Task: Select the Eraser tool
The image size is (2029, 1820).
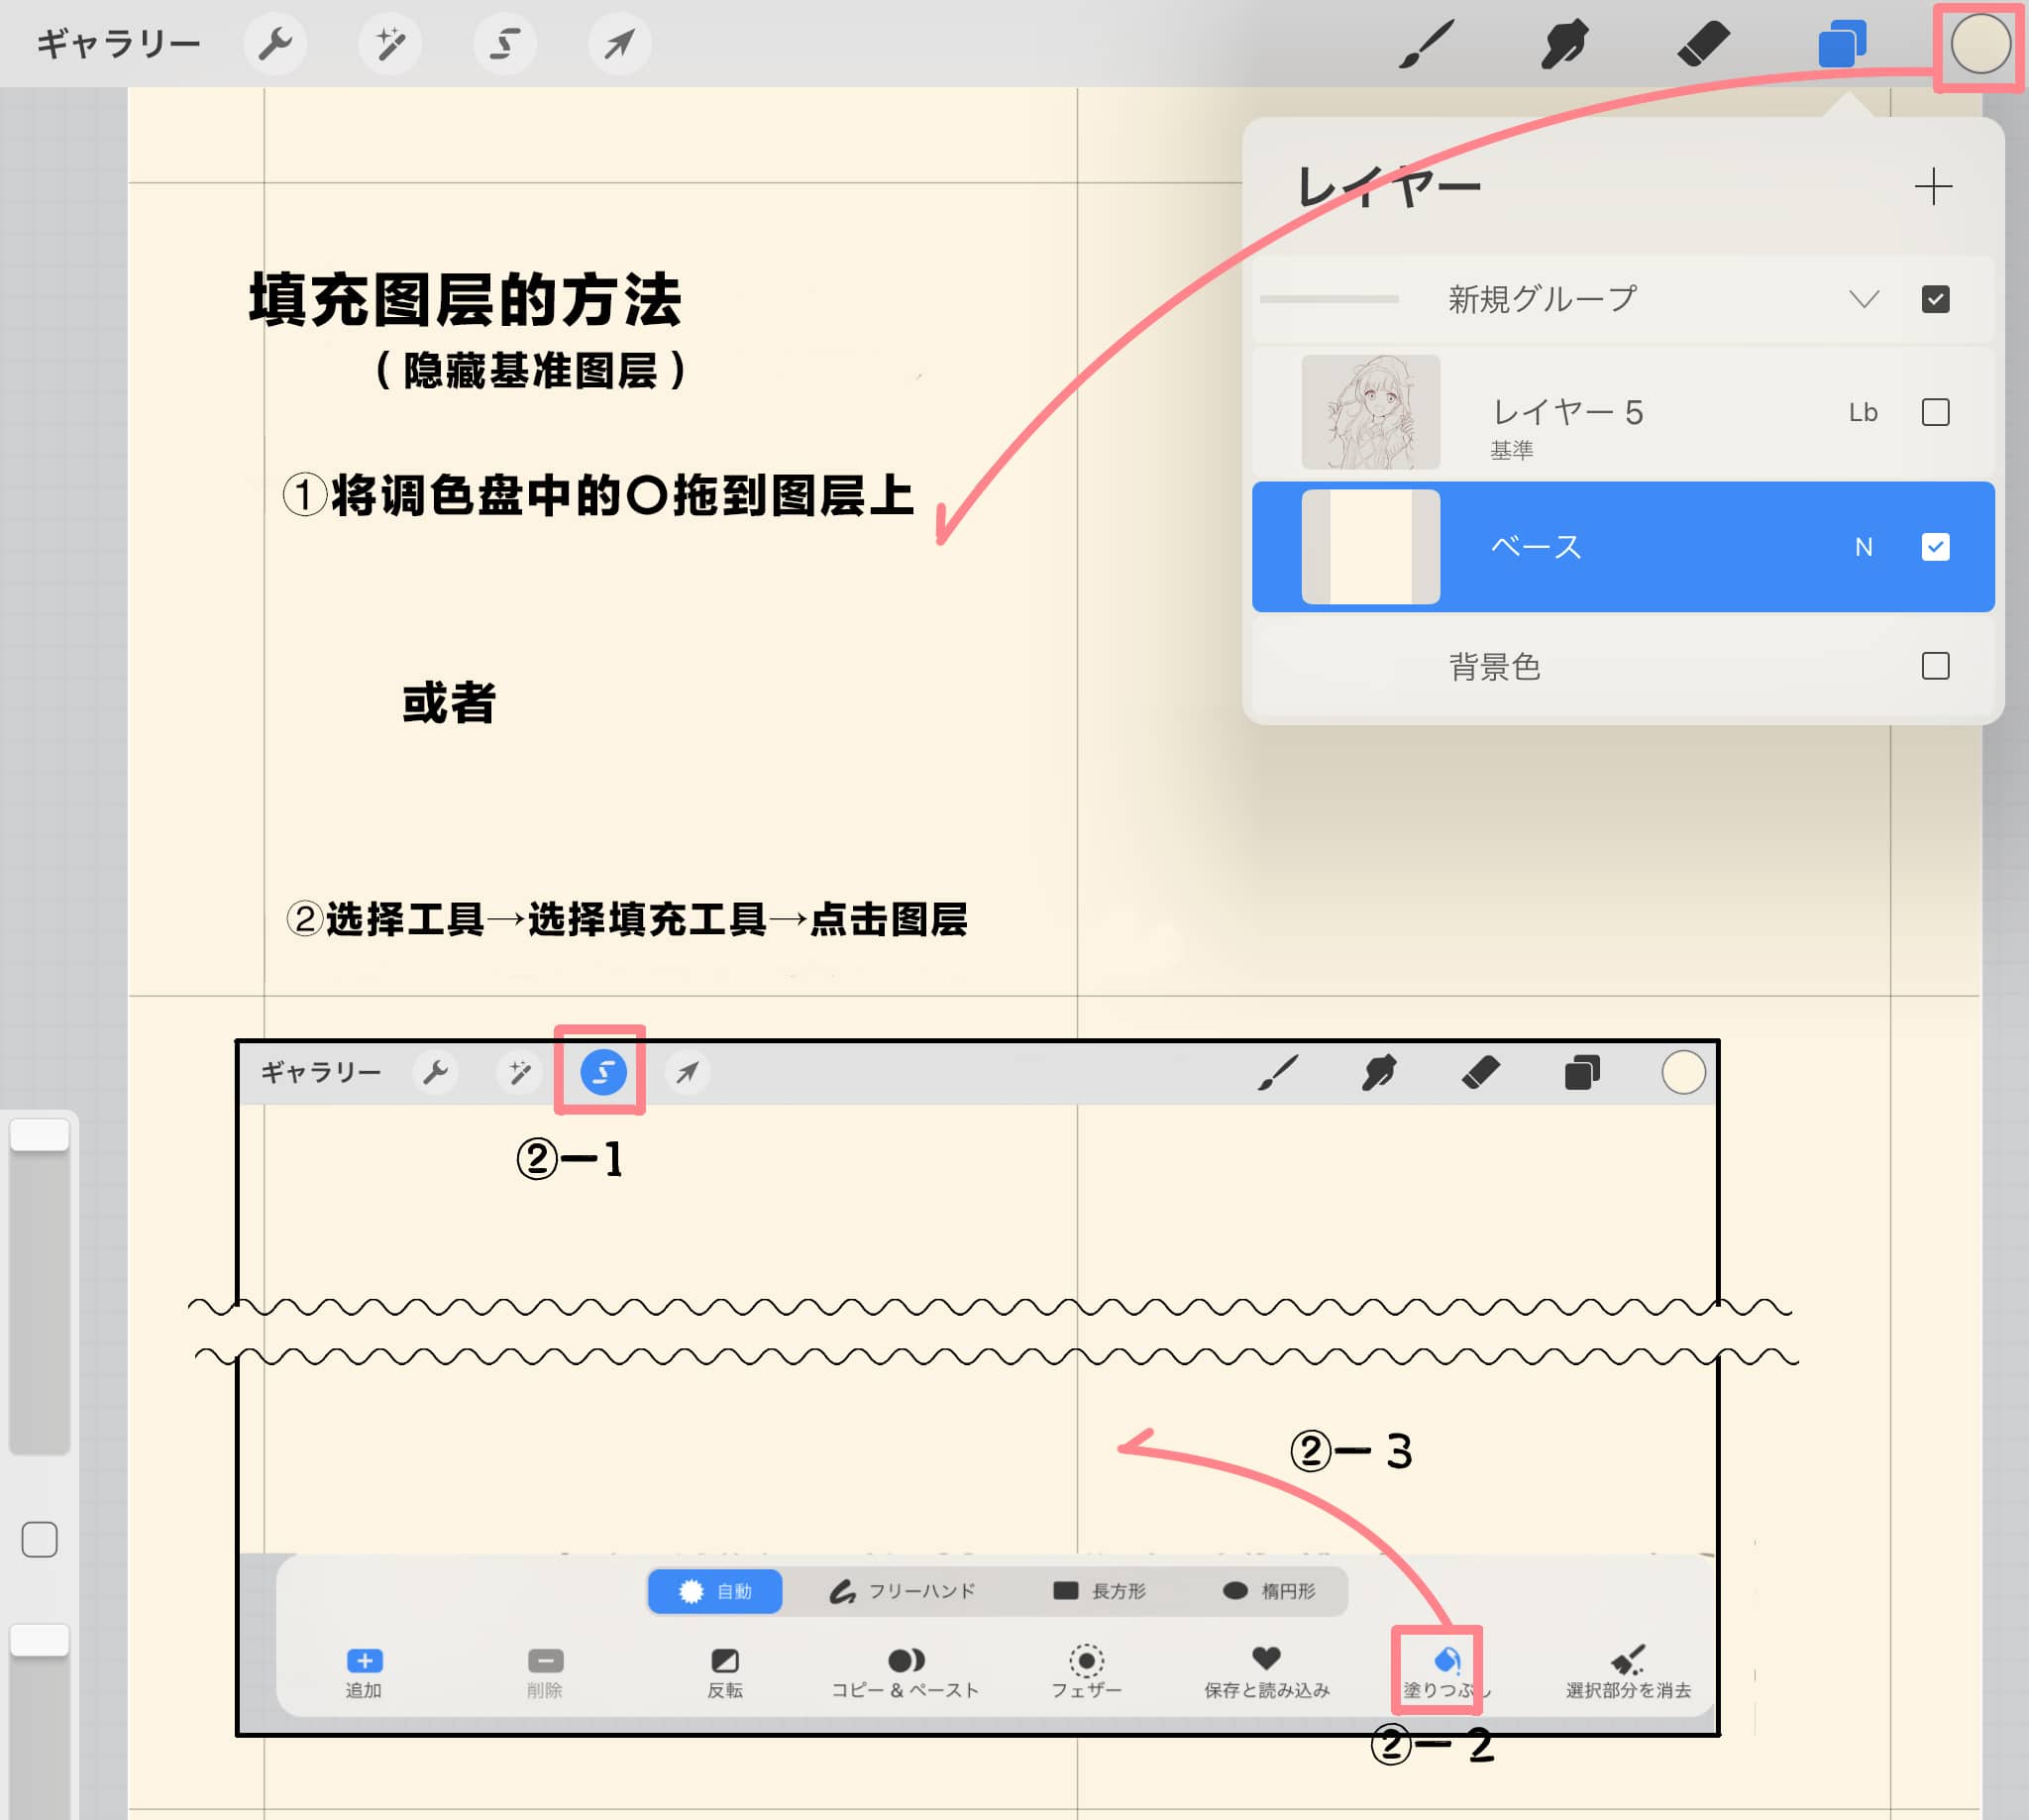Action: [x=1703, y=44]
